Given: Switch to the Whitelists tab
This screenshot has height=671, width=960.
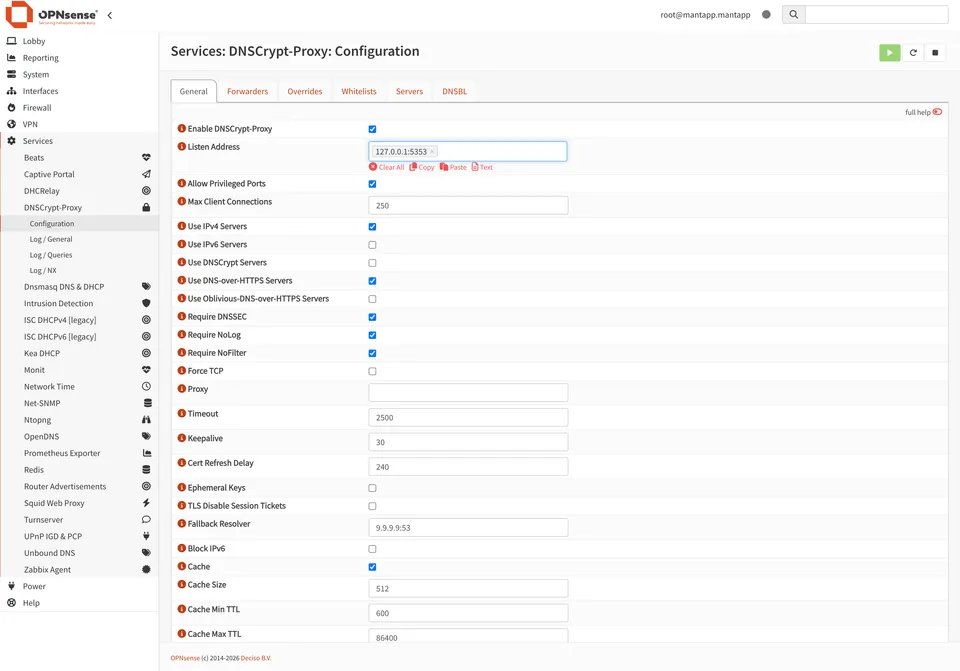Looking at the screenshot, I should 359,91.
